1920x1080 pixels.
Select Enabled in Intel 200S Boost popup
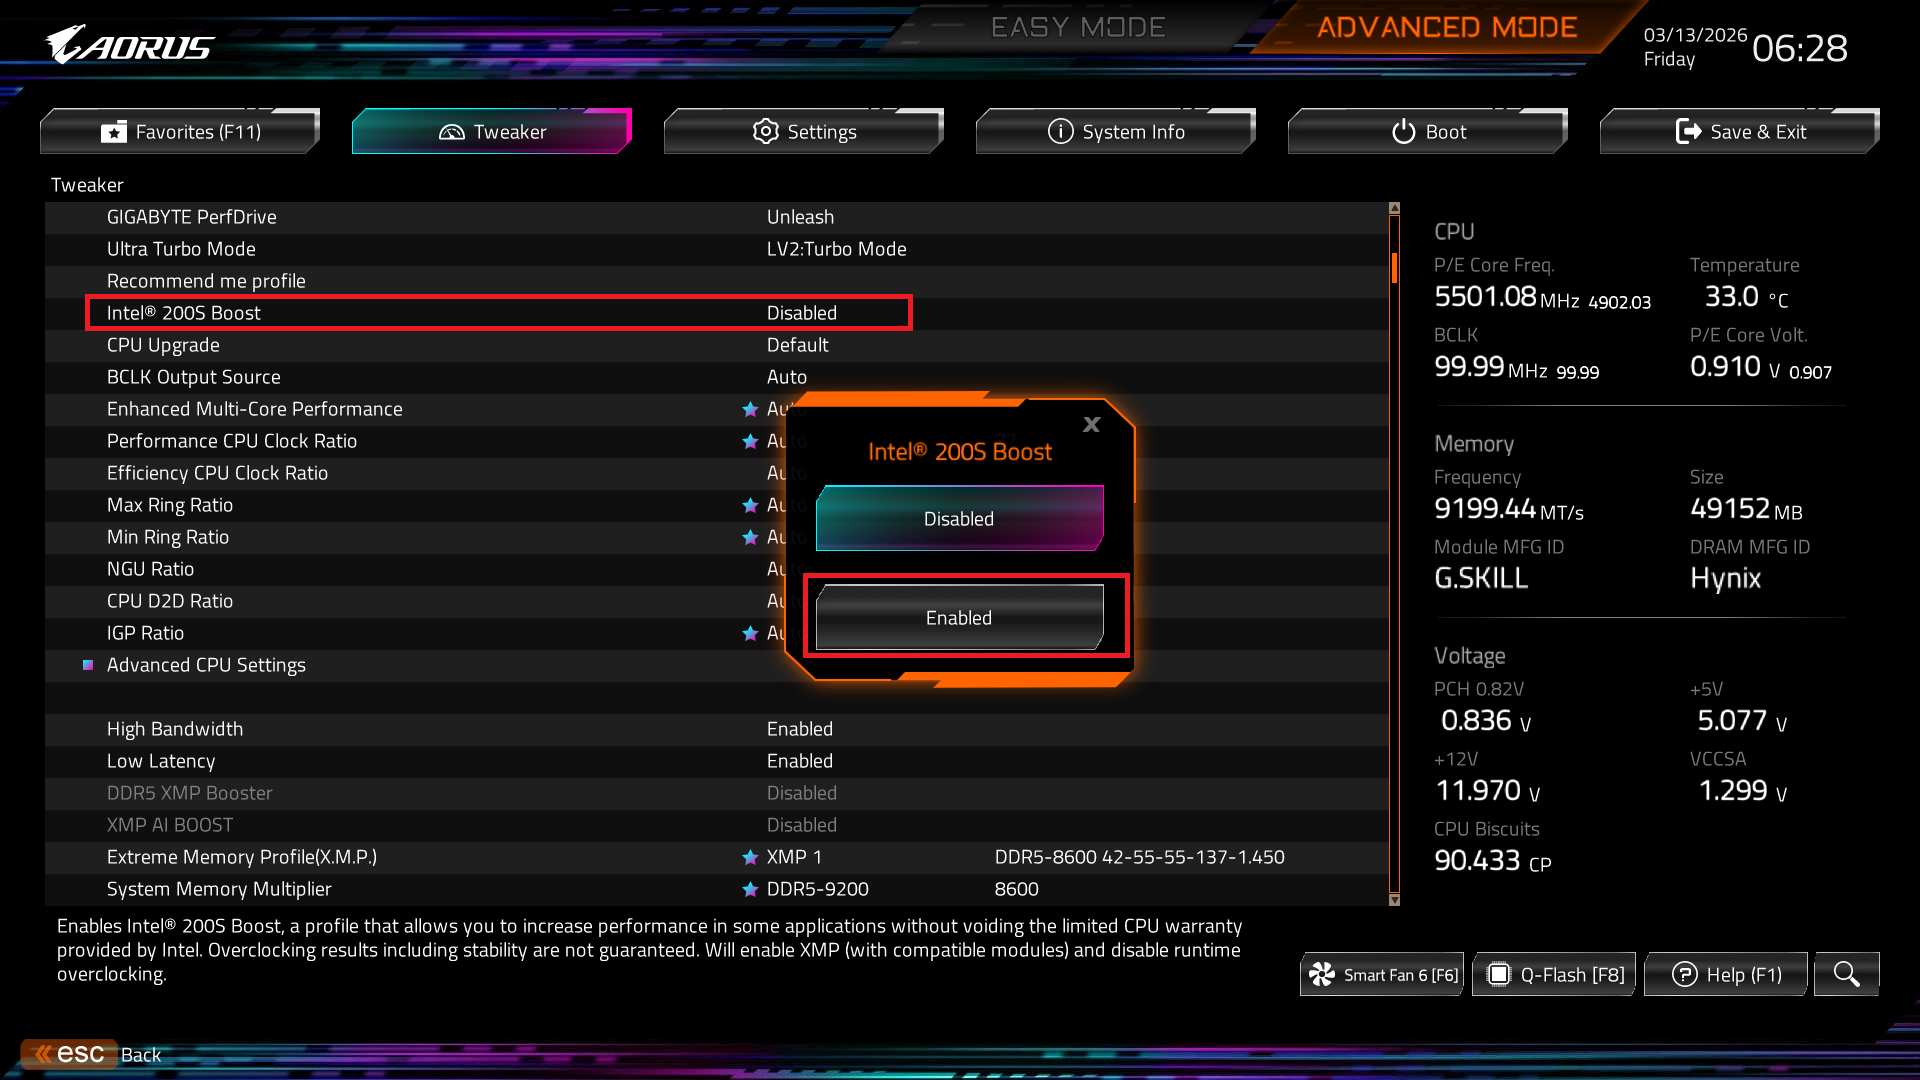pyautogui.click(x=959, y=618)
